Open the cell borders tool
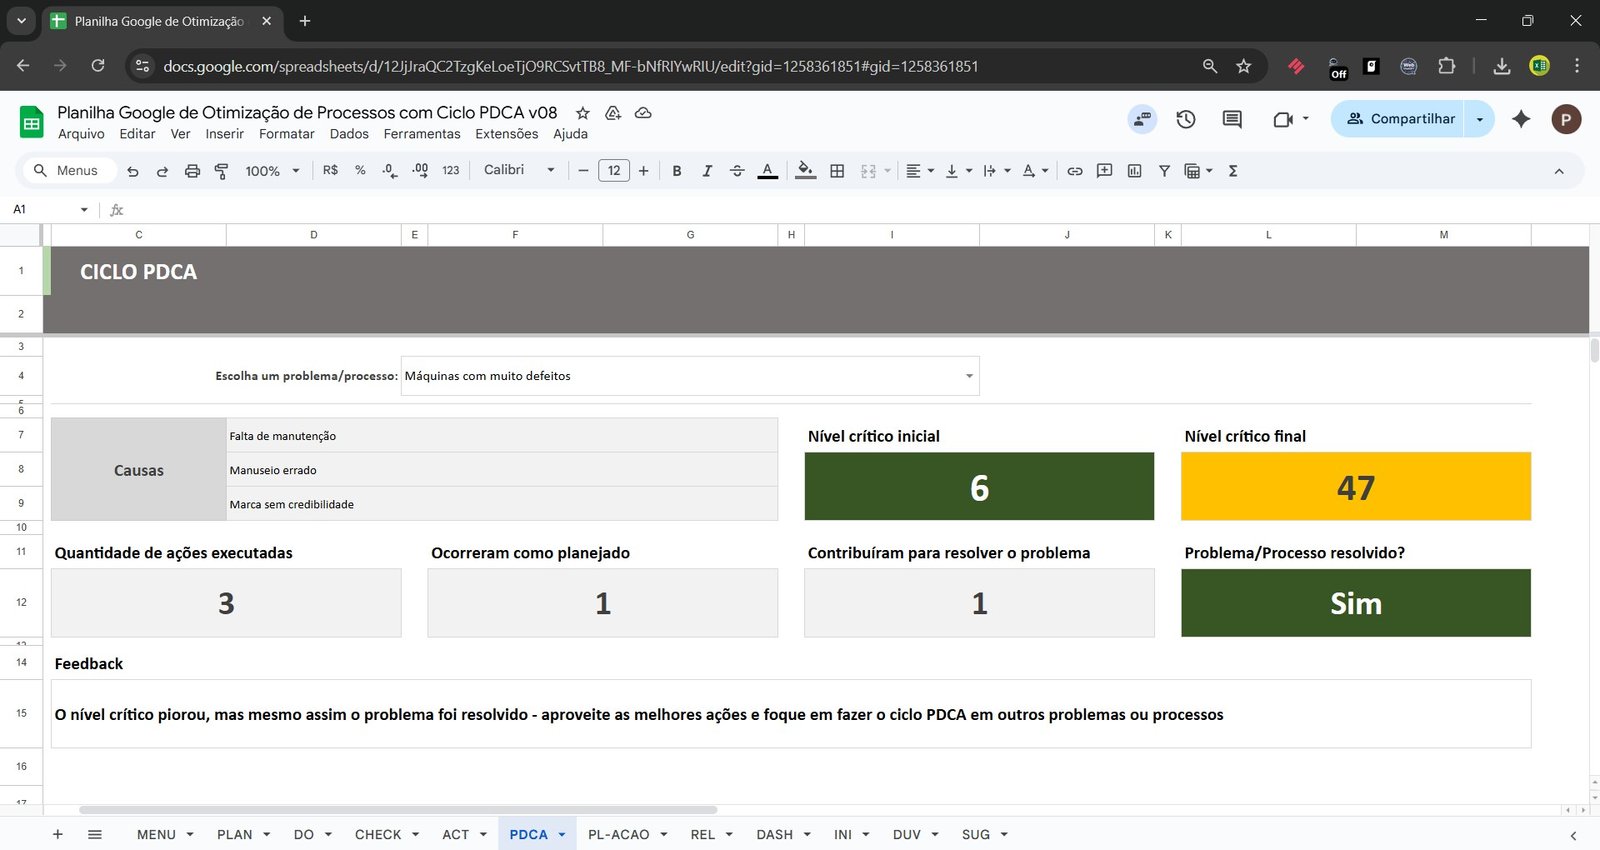Image resolution: width=1600 pixels, height=850 pixels. pos(838,171)
